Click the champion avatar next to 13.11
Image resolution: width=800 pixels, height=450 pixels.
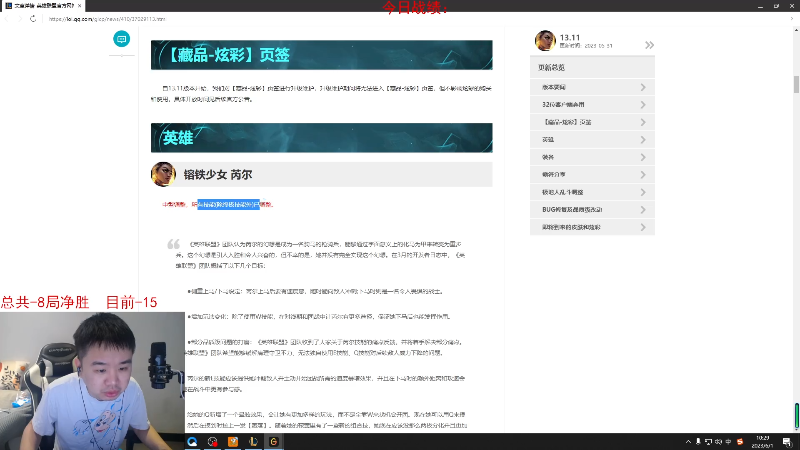click(x=545, y=41)
